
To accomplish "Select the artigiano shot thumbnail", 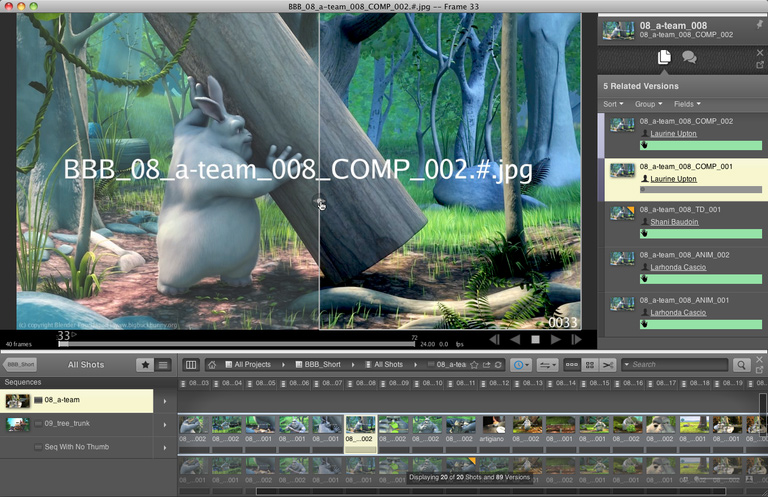I will point(494,425).
